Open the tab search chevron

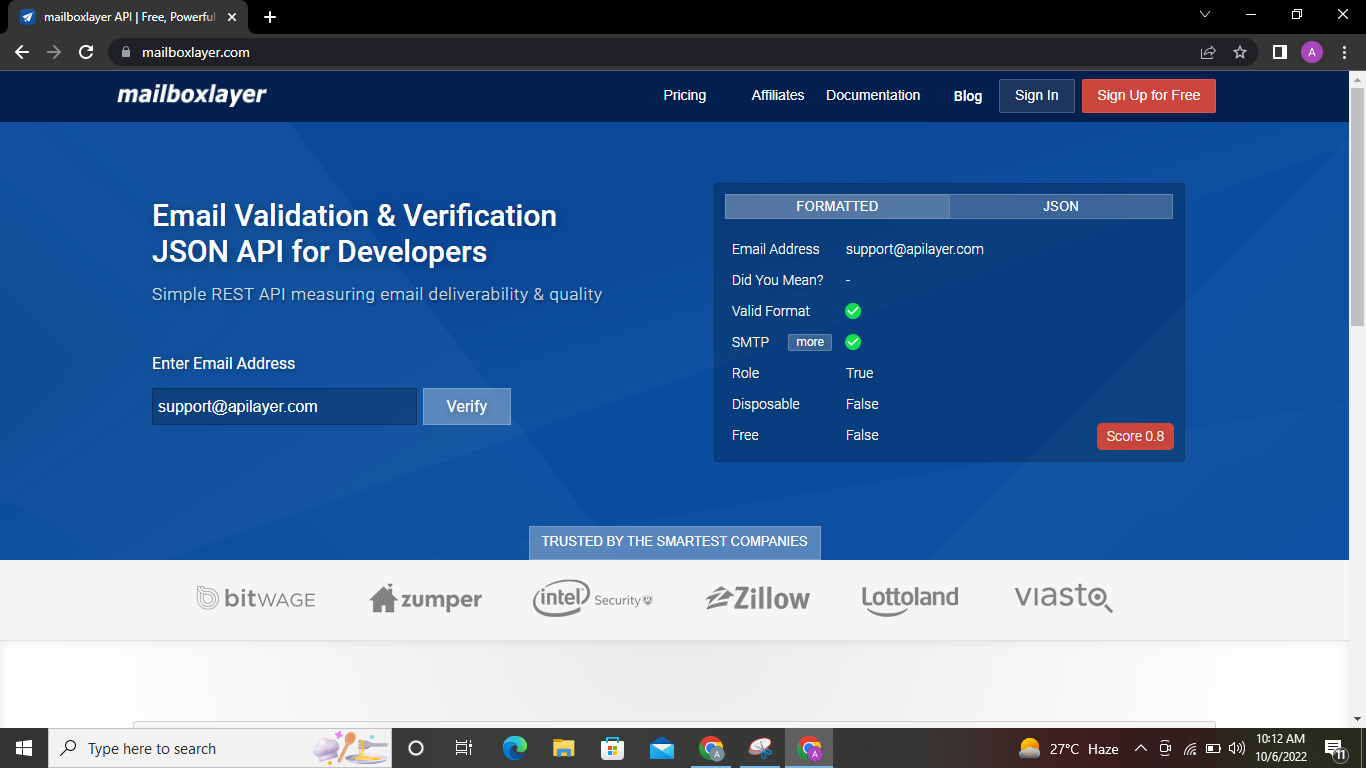click(x=1205, y=14)
